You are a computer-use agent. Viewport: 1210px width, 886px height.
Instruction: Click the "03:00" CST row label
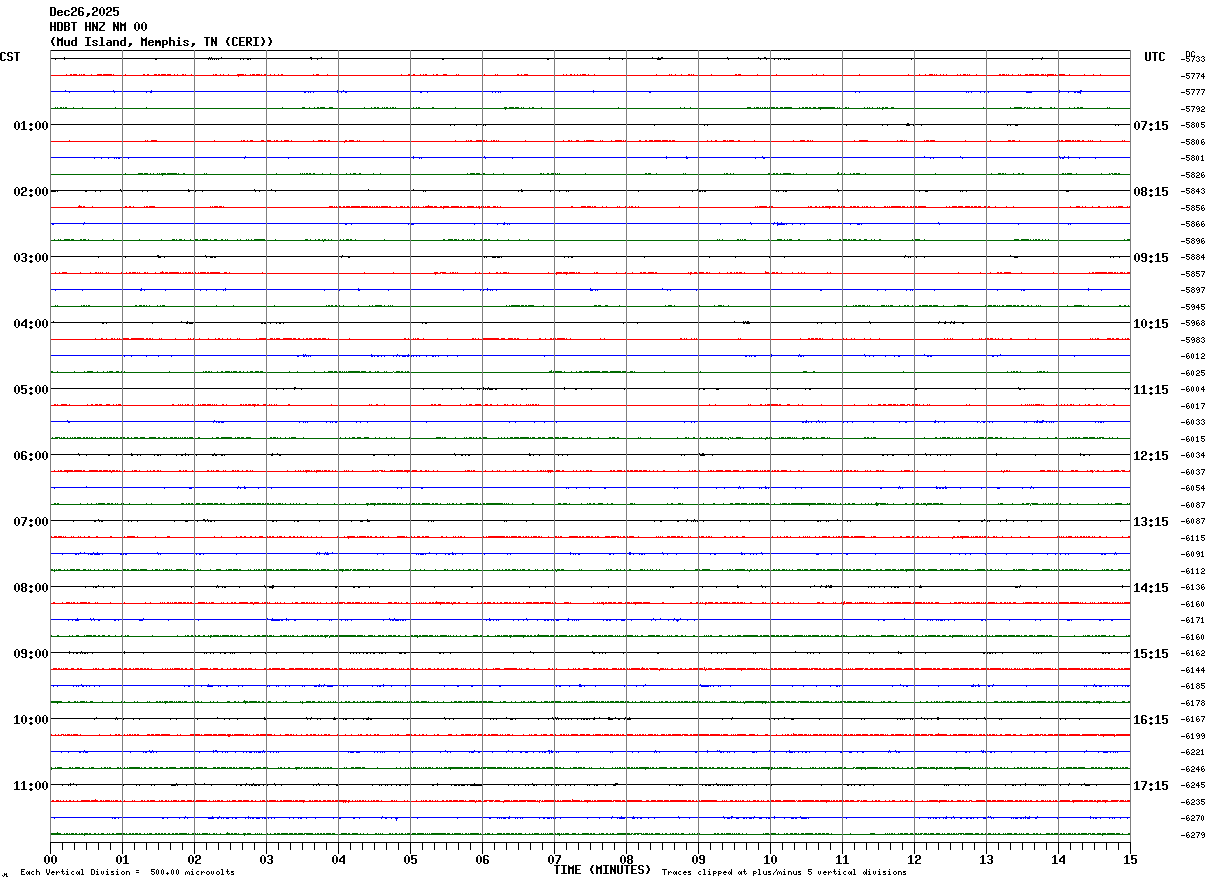(31, 257)
